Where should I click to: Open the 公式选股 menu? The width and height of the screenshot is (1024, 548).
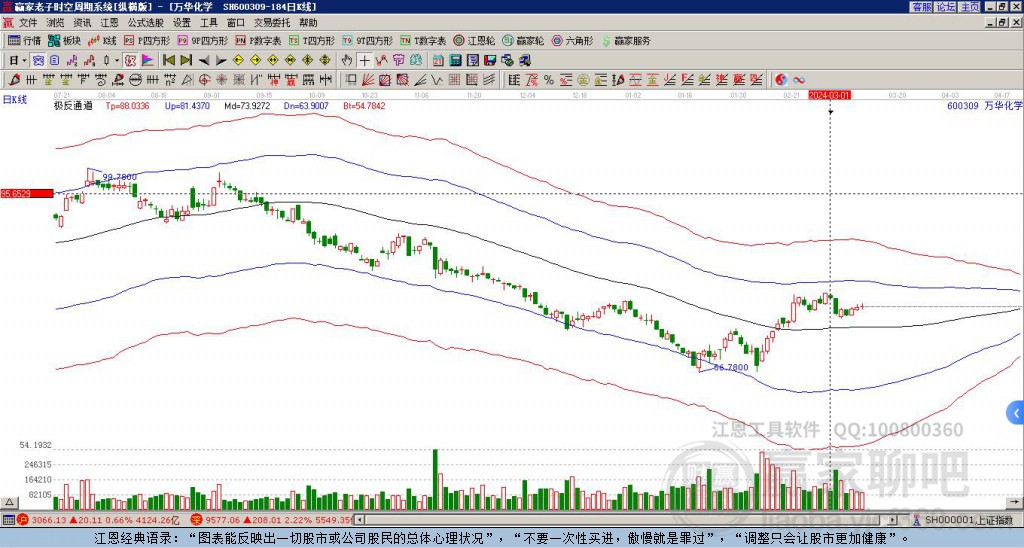pos(146,23)
